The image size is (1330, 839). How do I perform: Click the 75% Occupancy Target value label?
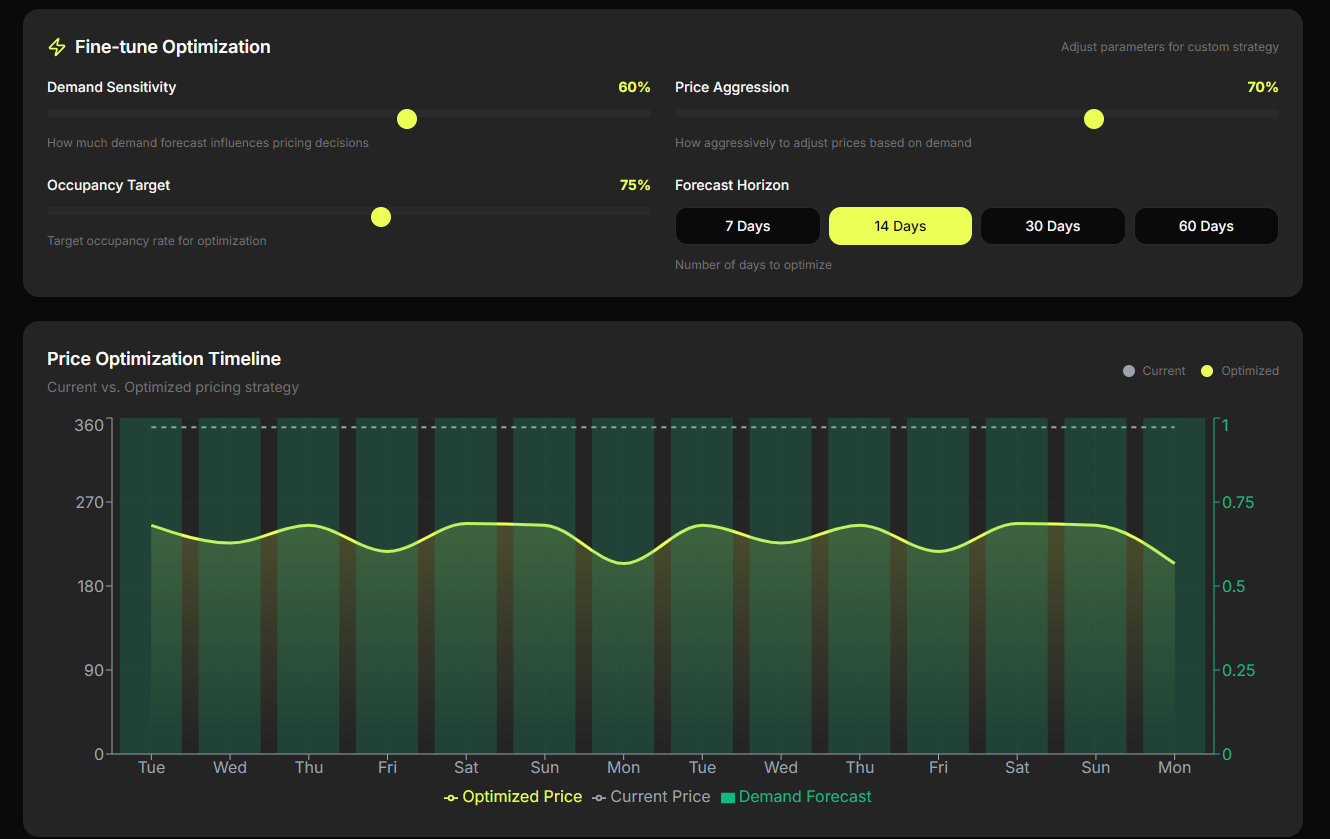pos(633,185)
